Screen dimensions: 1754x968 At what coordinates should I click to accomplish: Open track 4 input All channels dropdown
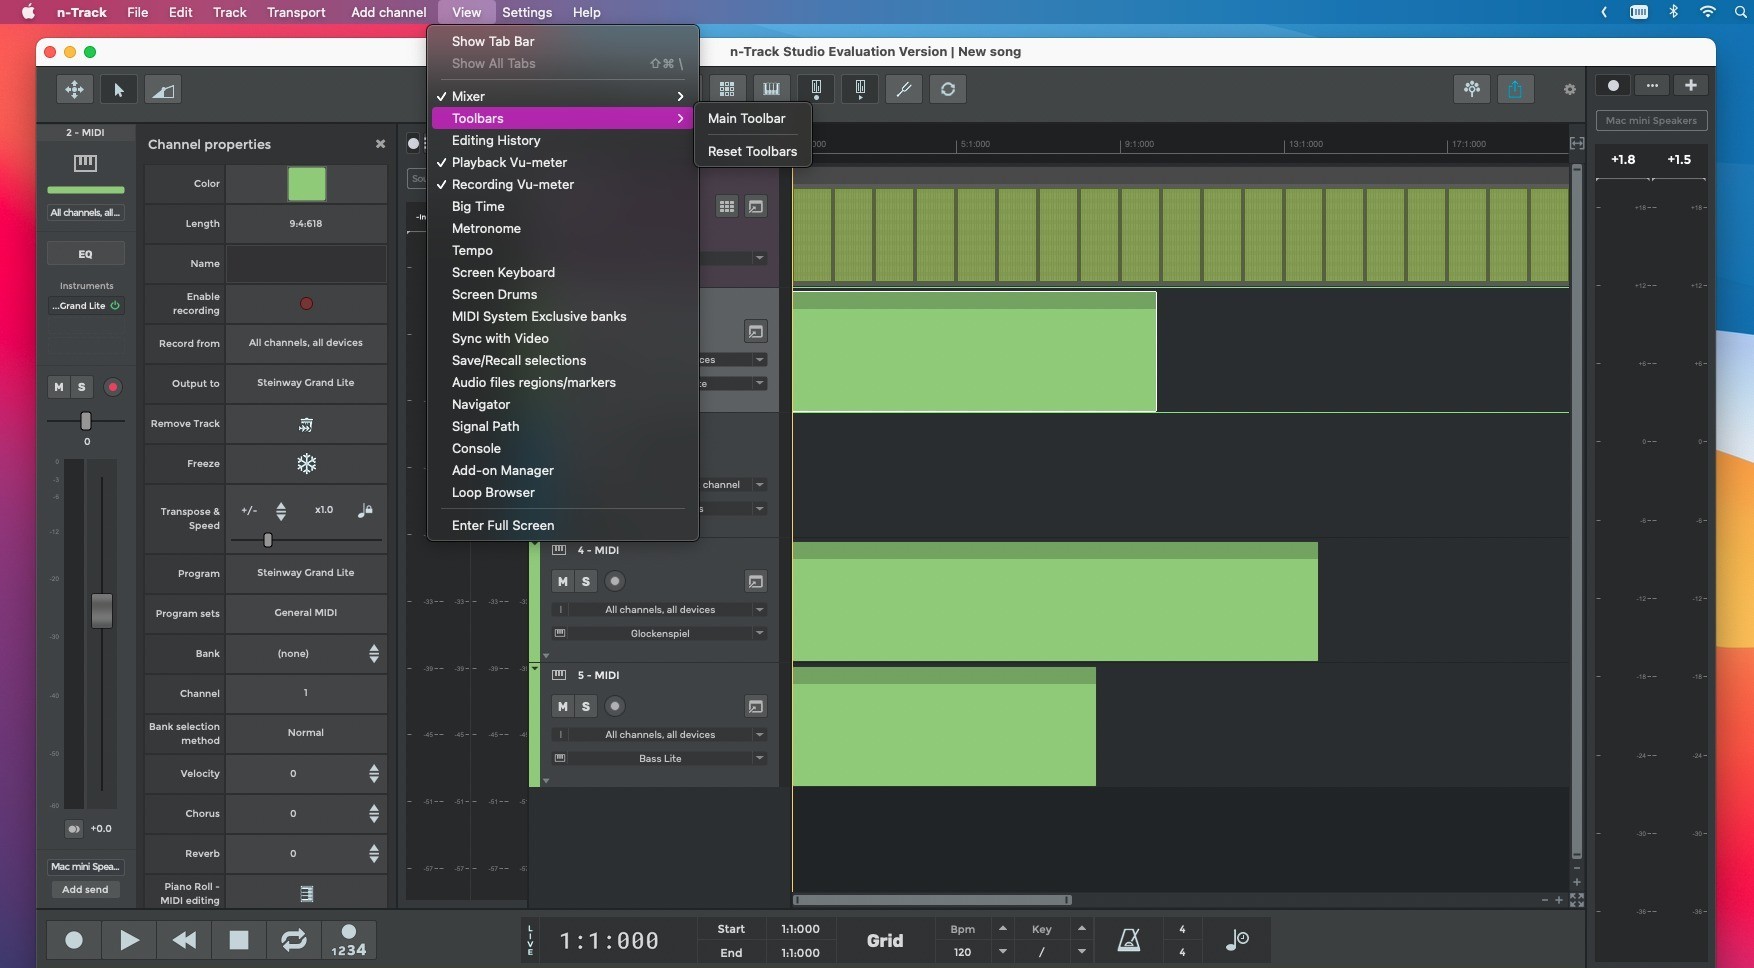(x=660, y=609)
